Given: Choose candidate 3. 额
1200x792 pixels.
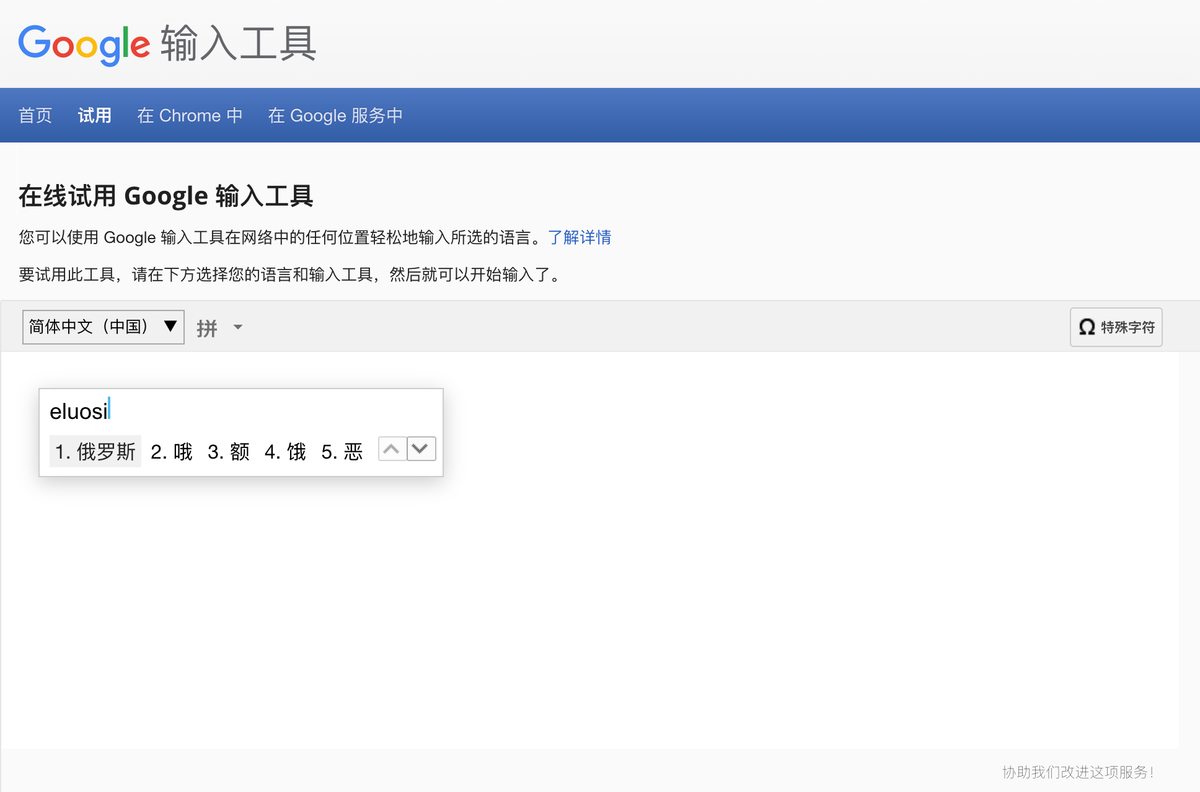Looking at the screenshot, I should [x=229, y=452].
